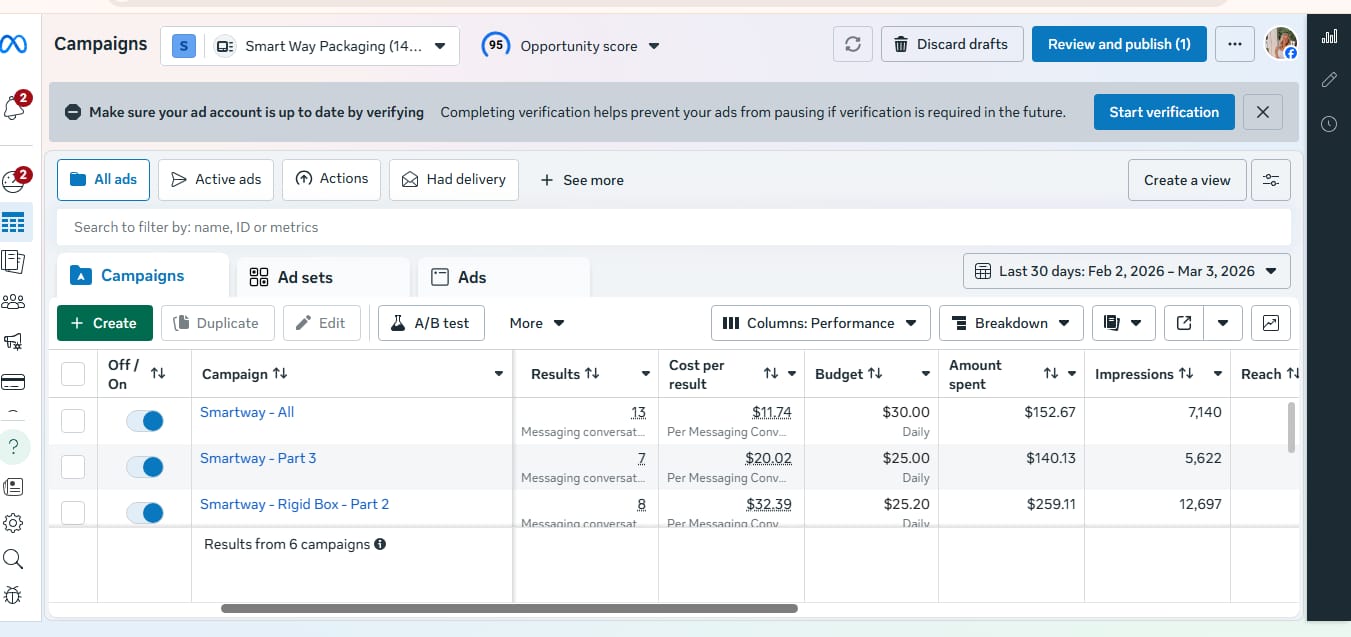Turn off the Smartway - All campaign

click(145, 421)
